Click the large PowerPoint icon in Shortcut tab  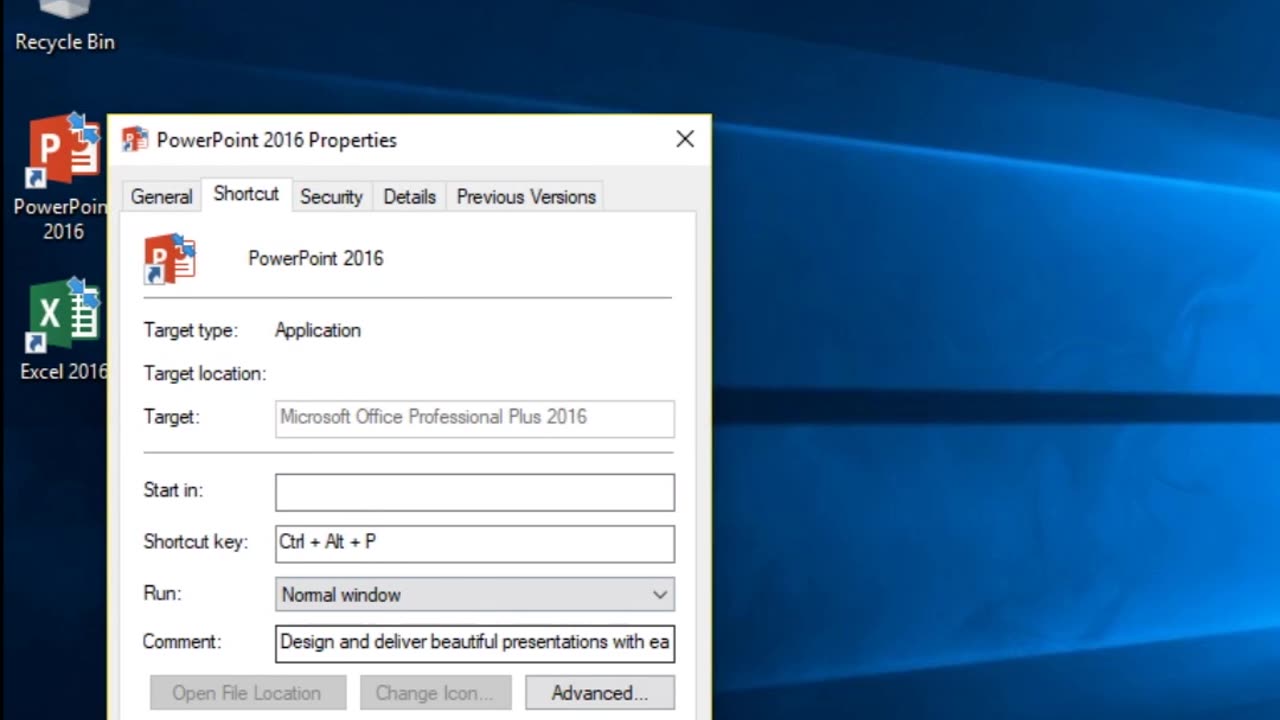pos(170,259)
